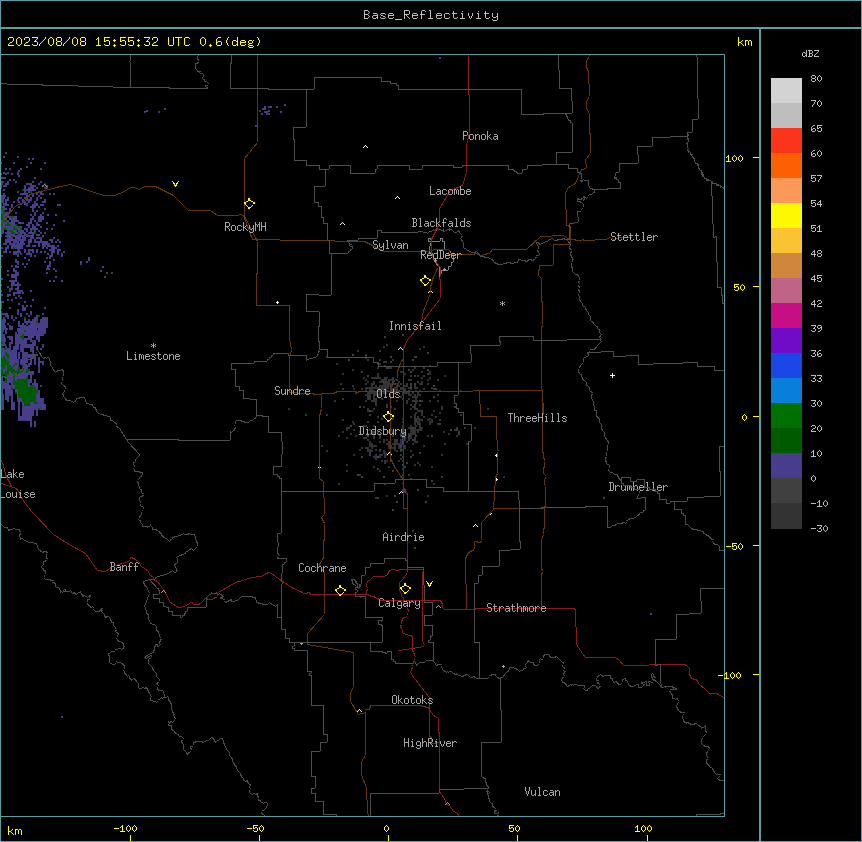The width and height of the screenshot is (862, 842).
Task: Click the Innisfail city label
Action: 415,326
